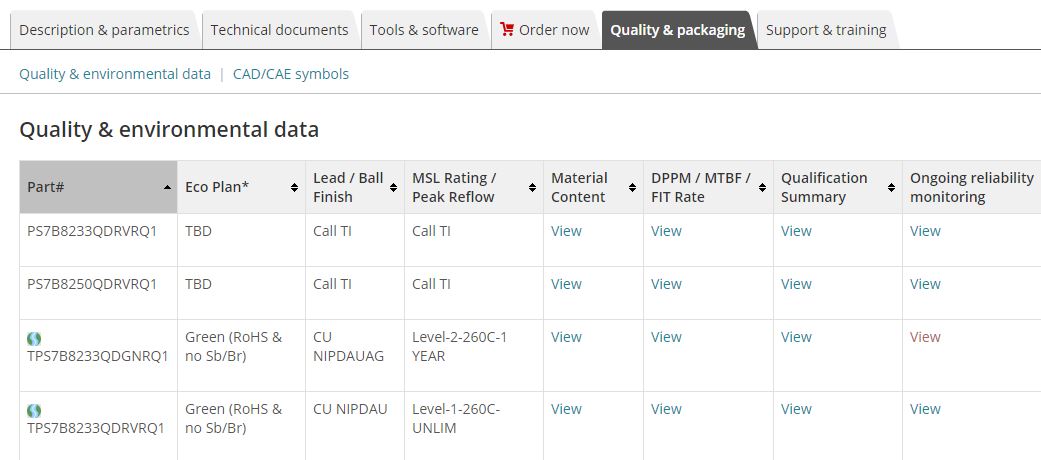Open the Tools & software tab

click(424, 30)
